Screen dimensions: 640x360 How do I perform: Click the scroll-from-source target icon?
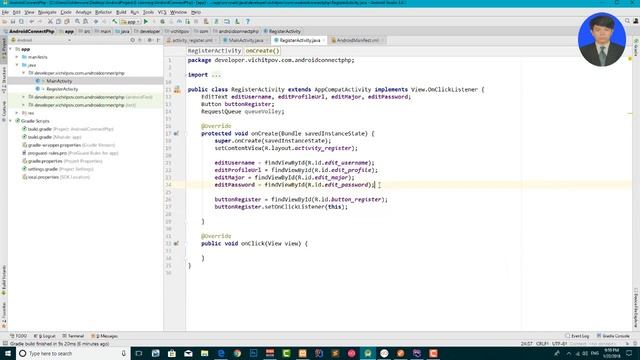132,40
